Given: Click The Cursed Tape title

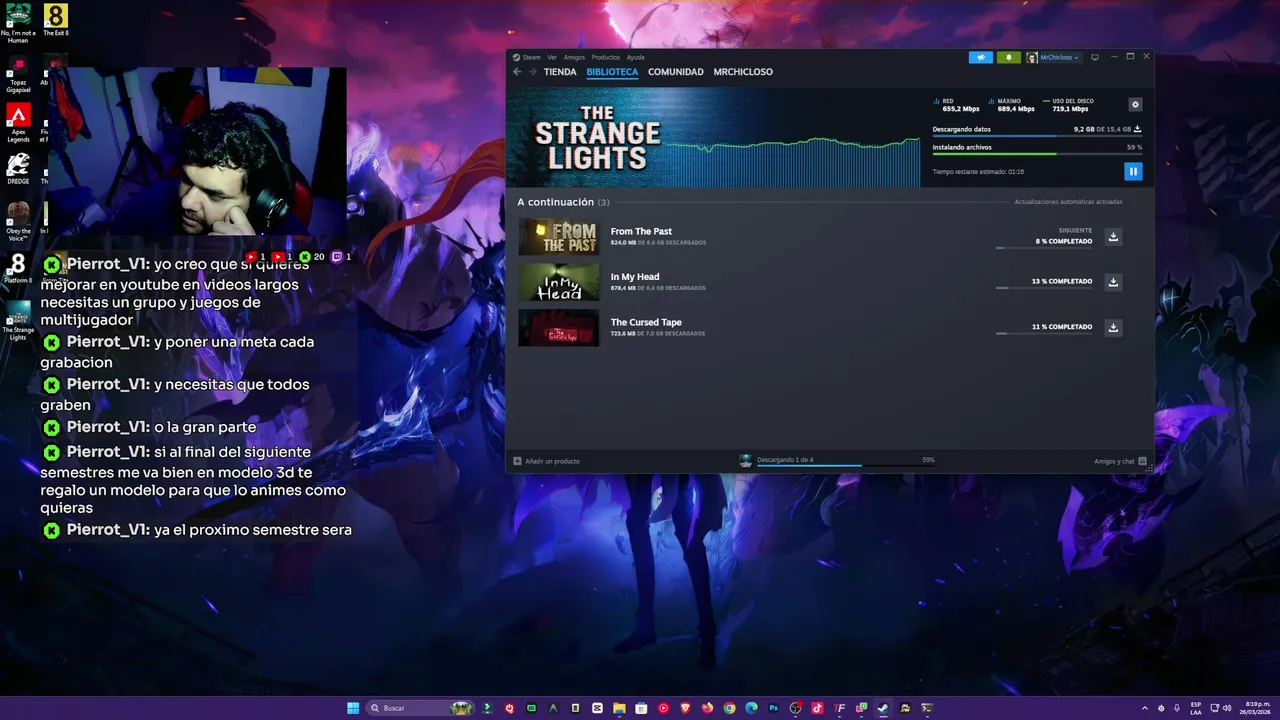Looking at the screenshot, I should (646, 322).
